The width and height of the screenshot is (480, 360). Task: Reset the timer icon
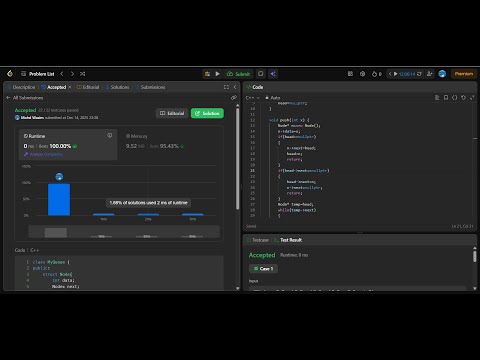(419, 74)
